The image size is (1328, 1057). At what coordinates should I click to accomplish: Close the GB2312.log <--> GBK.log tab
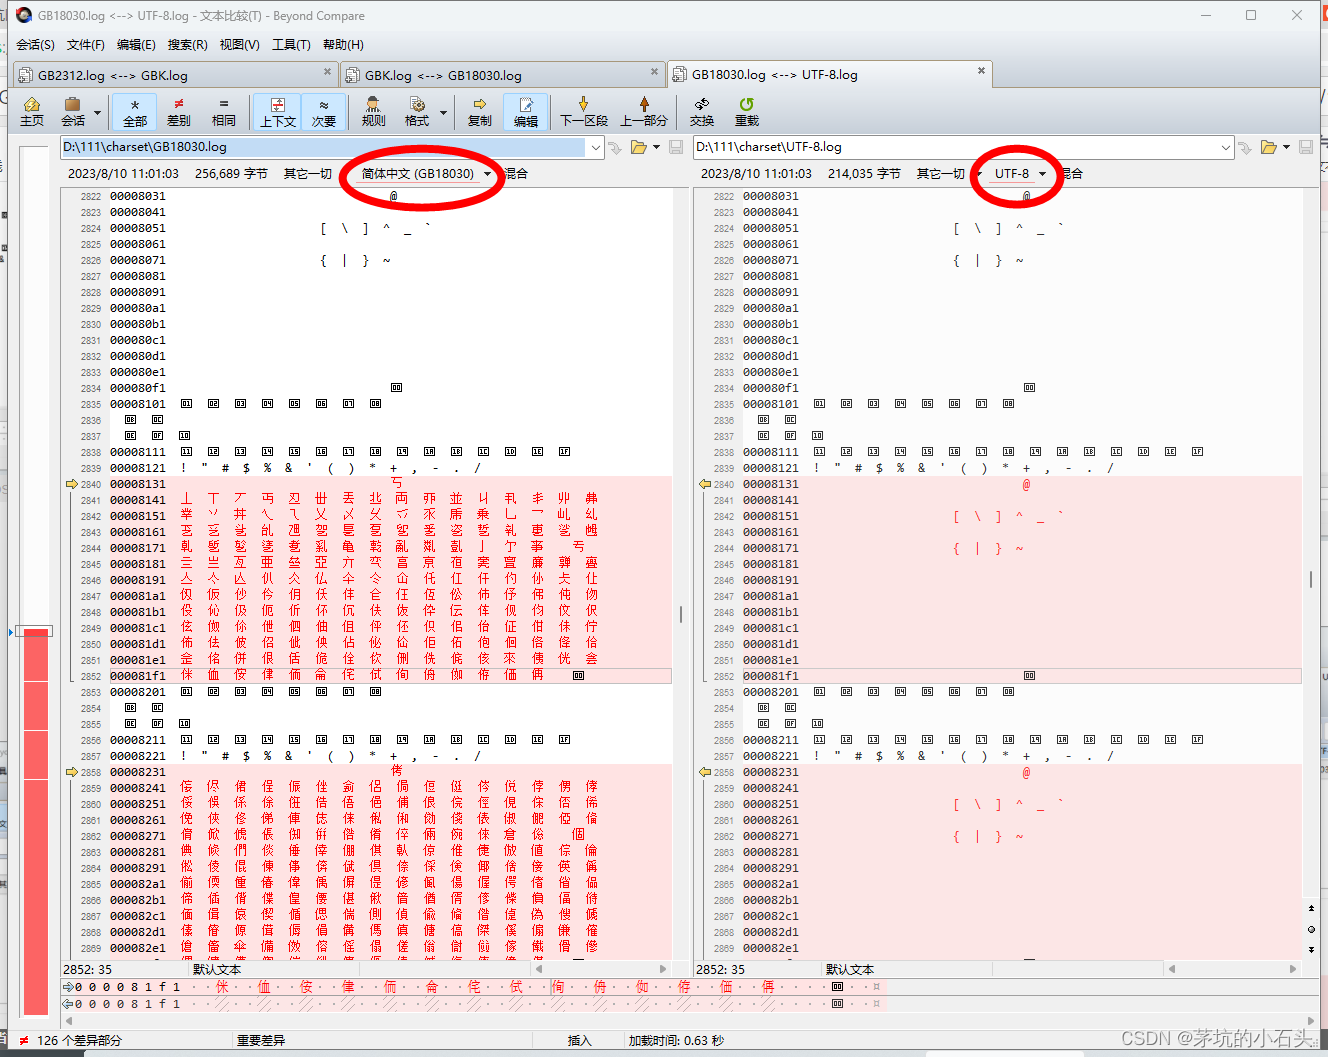tap(327, 71)
